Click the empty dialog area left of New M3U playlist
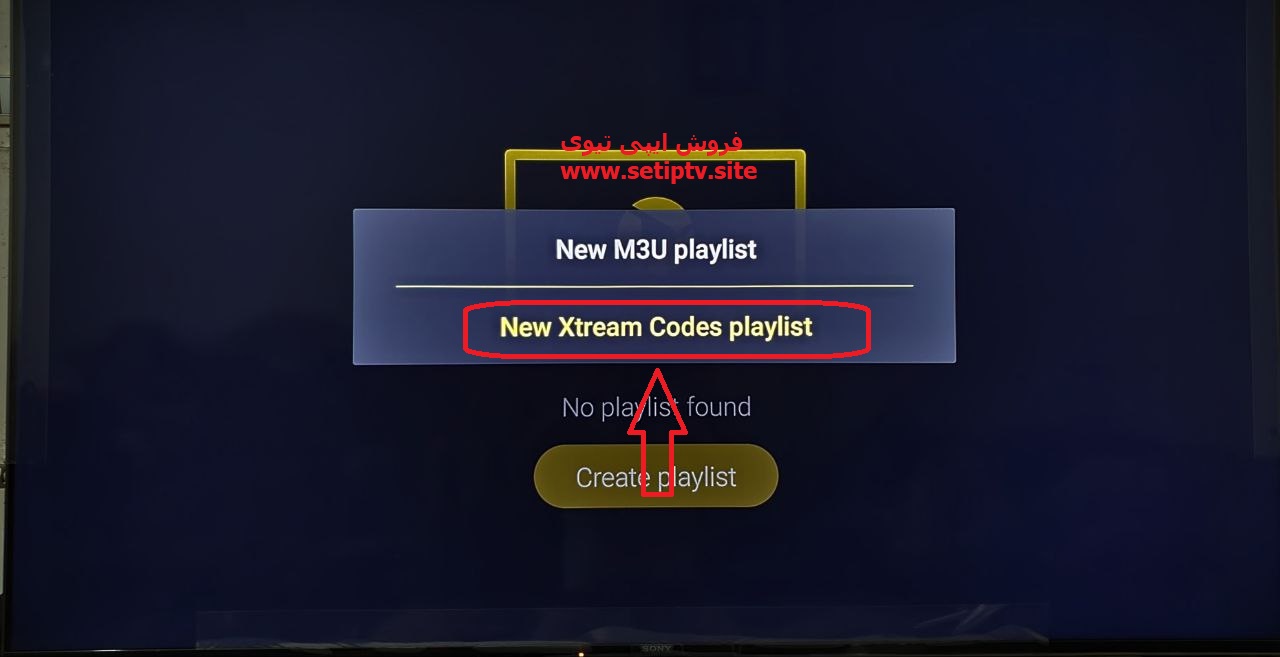This screenshot has height=657, width=1280. [450, 249]
